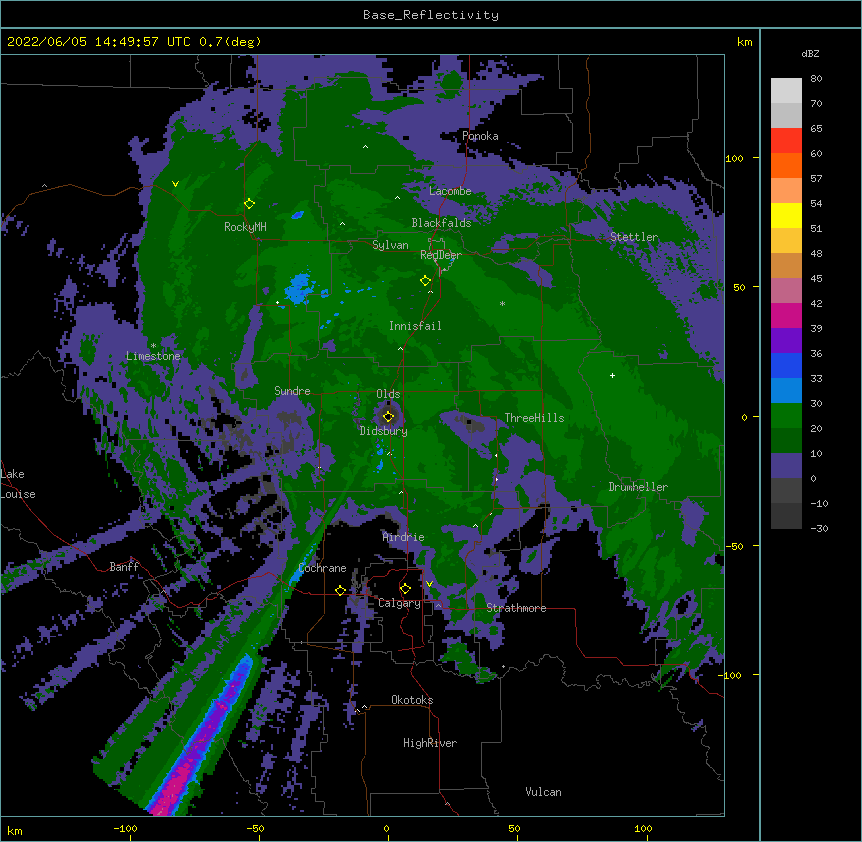Viewport: 862px width, 842px height.
Task: Click the yellow V marker northeast of Calgary
Action: coord(429,584)
